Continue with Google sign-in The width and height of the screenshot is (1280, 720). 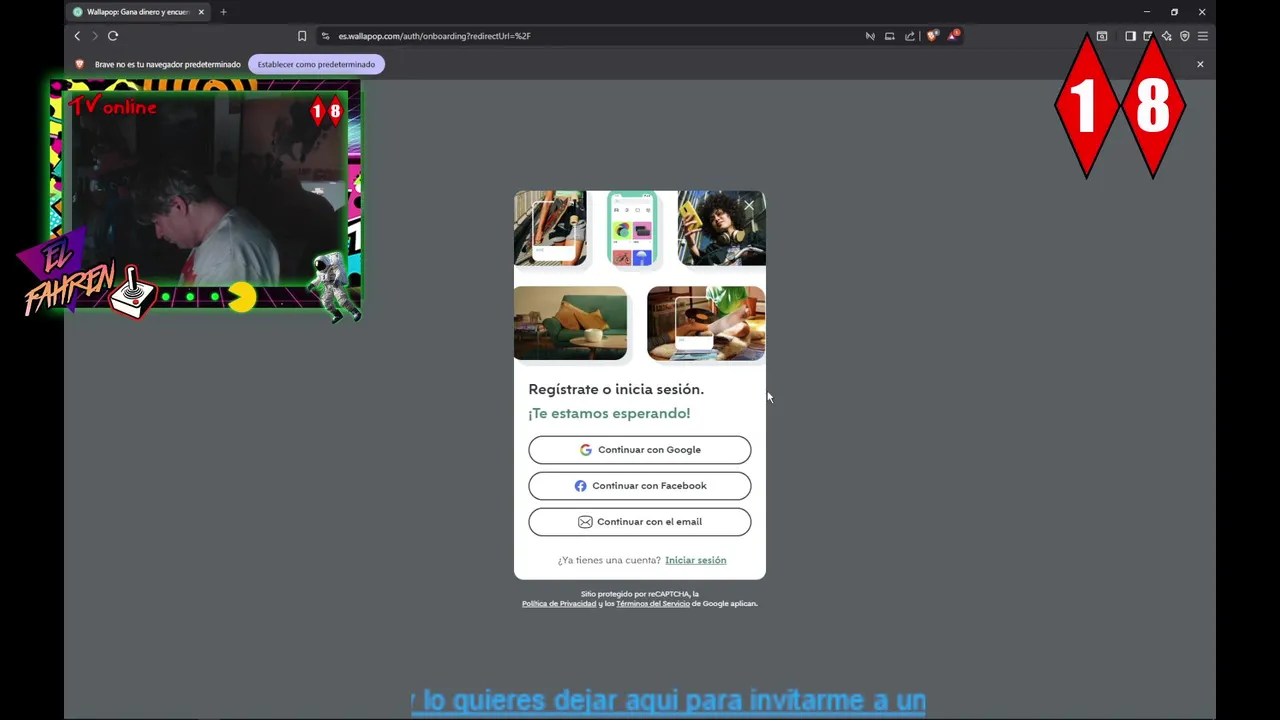tap(640, 450)
